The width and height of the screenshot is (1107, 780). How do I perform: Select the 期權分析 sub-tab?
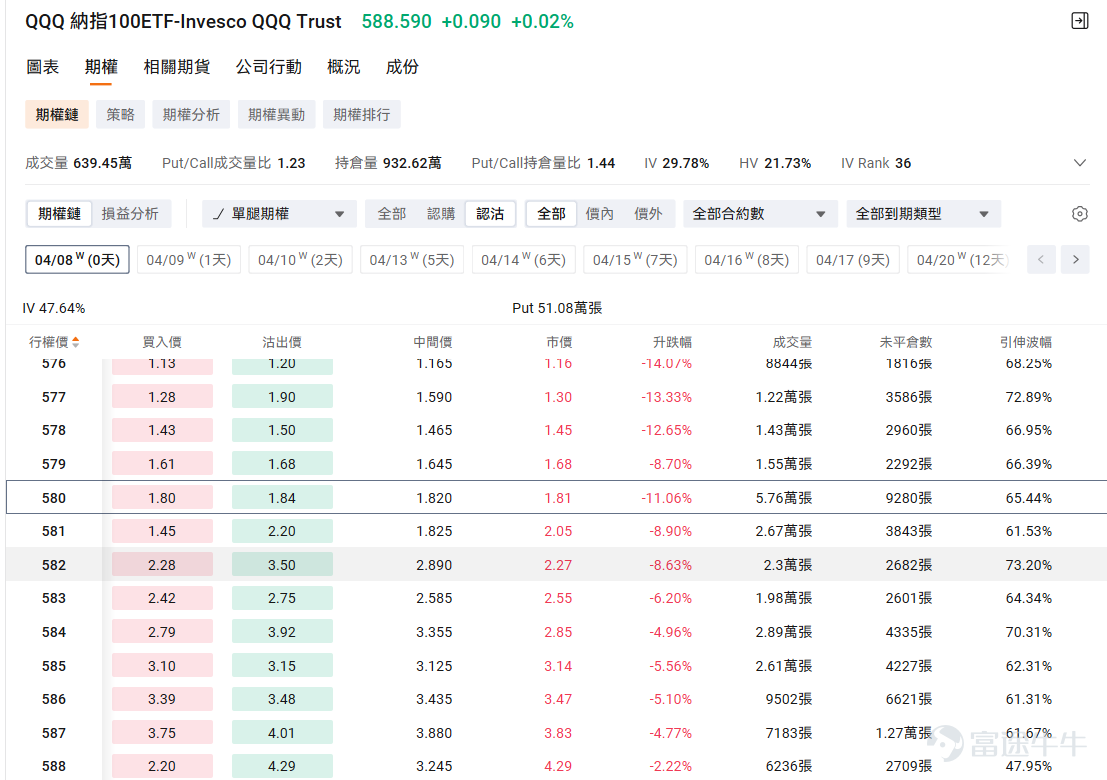pyautogui.click(x=191, y=114)
